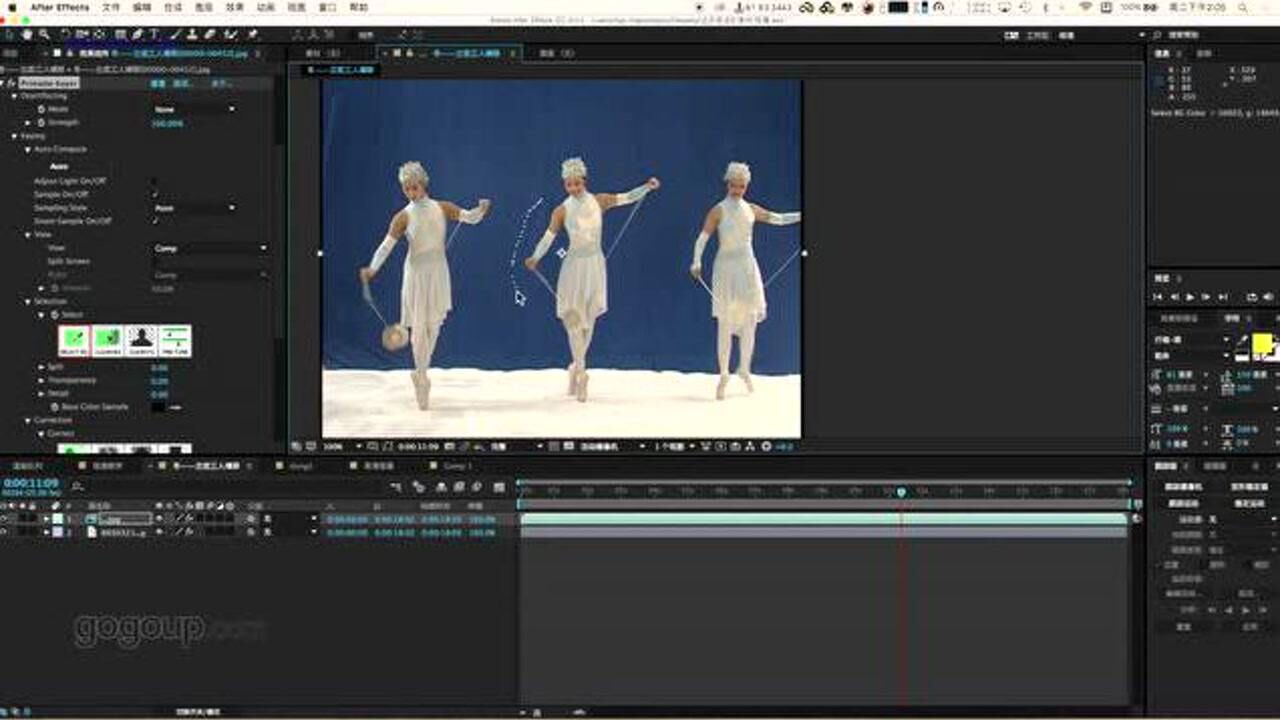The height and width of the screenshot is (720, 1280).
Task: Click the Clean FG silhouette icon
Action: [x=140, y=341]
